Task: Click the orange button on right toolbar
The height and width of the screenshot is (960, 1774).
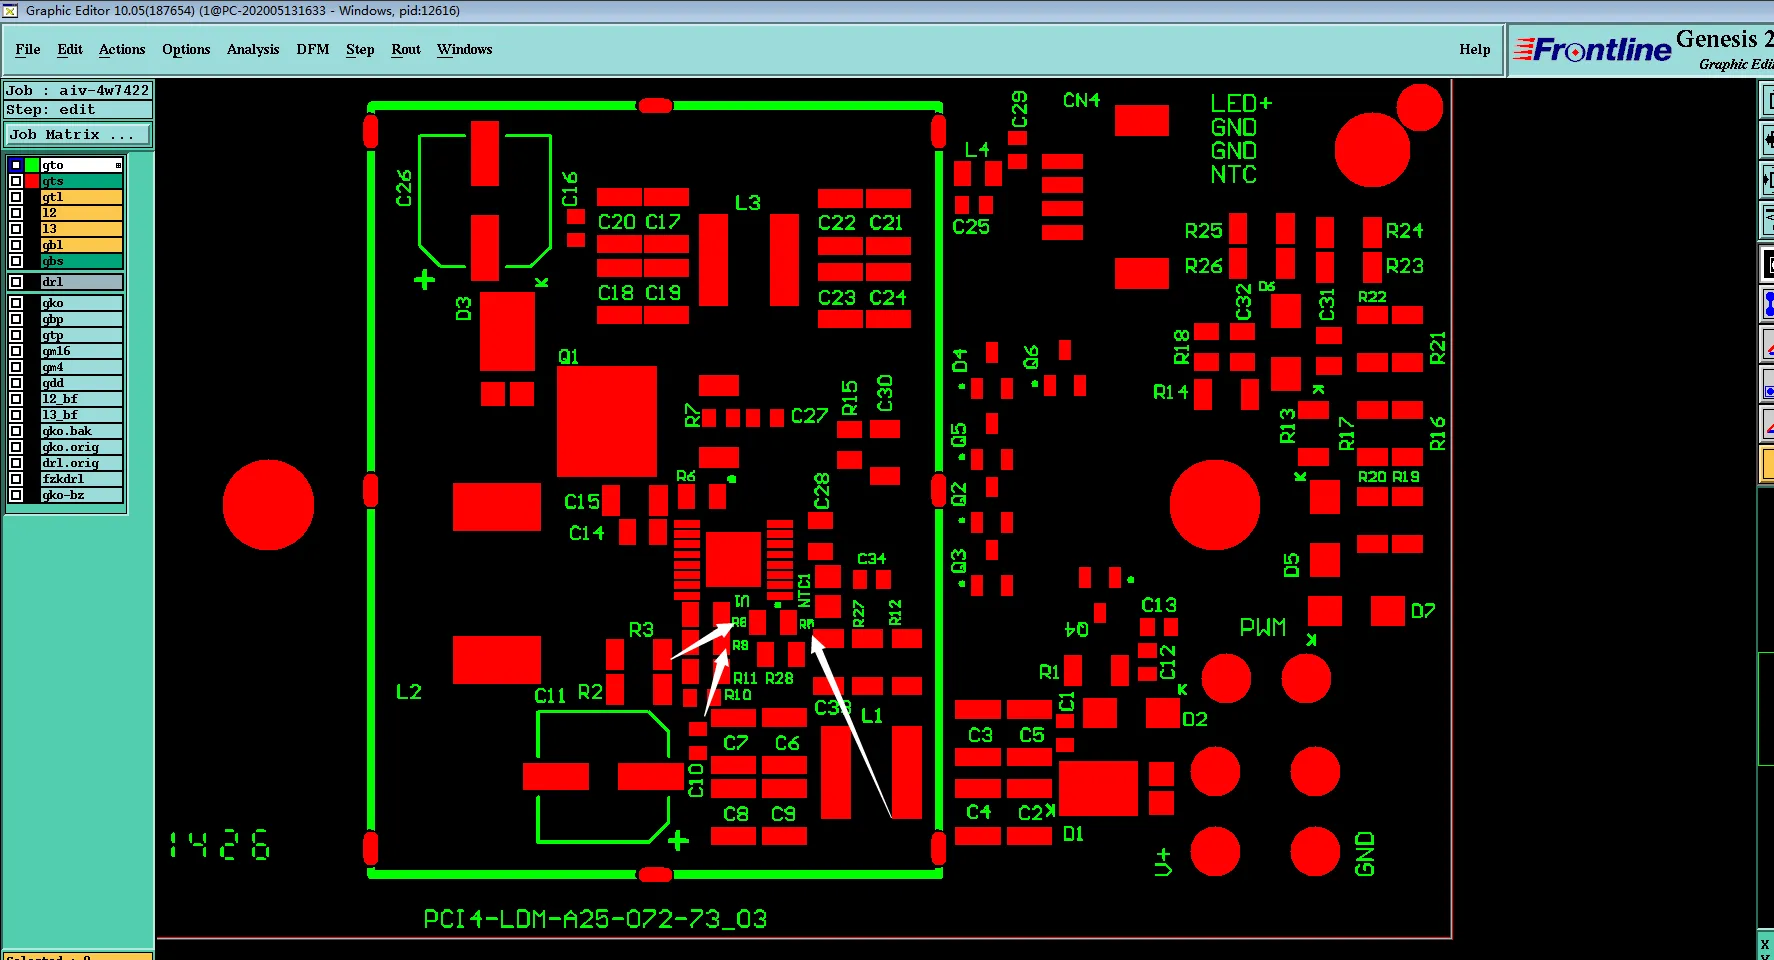Action: [1767, 464]
